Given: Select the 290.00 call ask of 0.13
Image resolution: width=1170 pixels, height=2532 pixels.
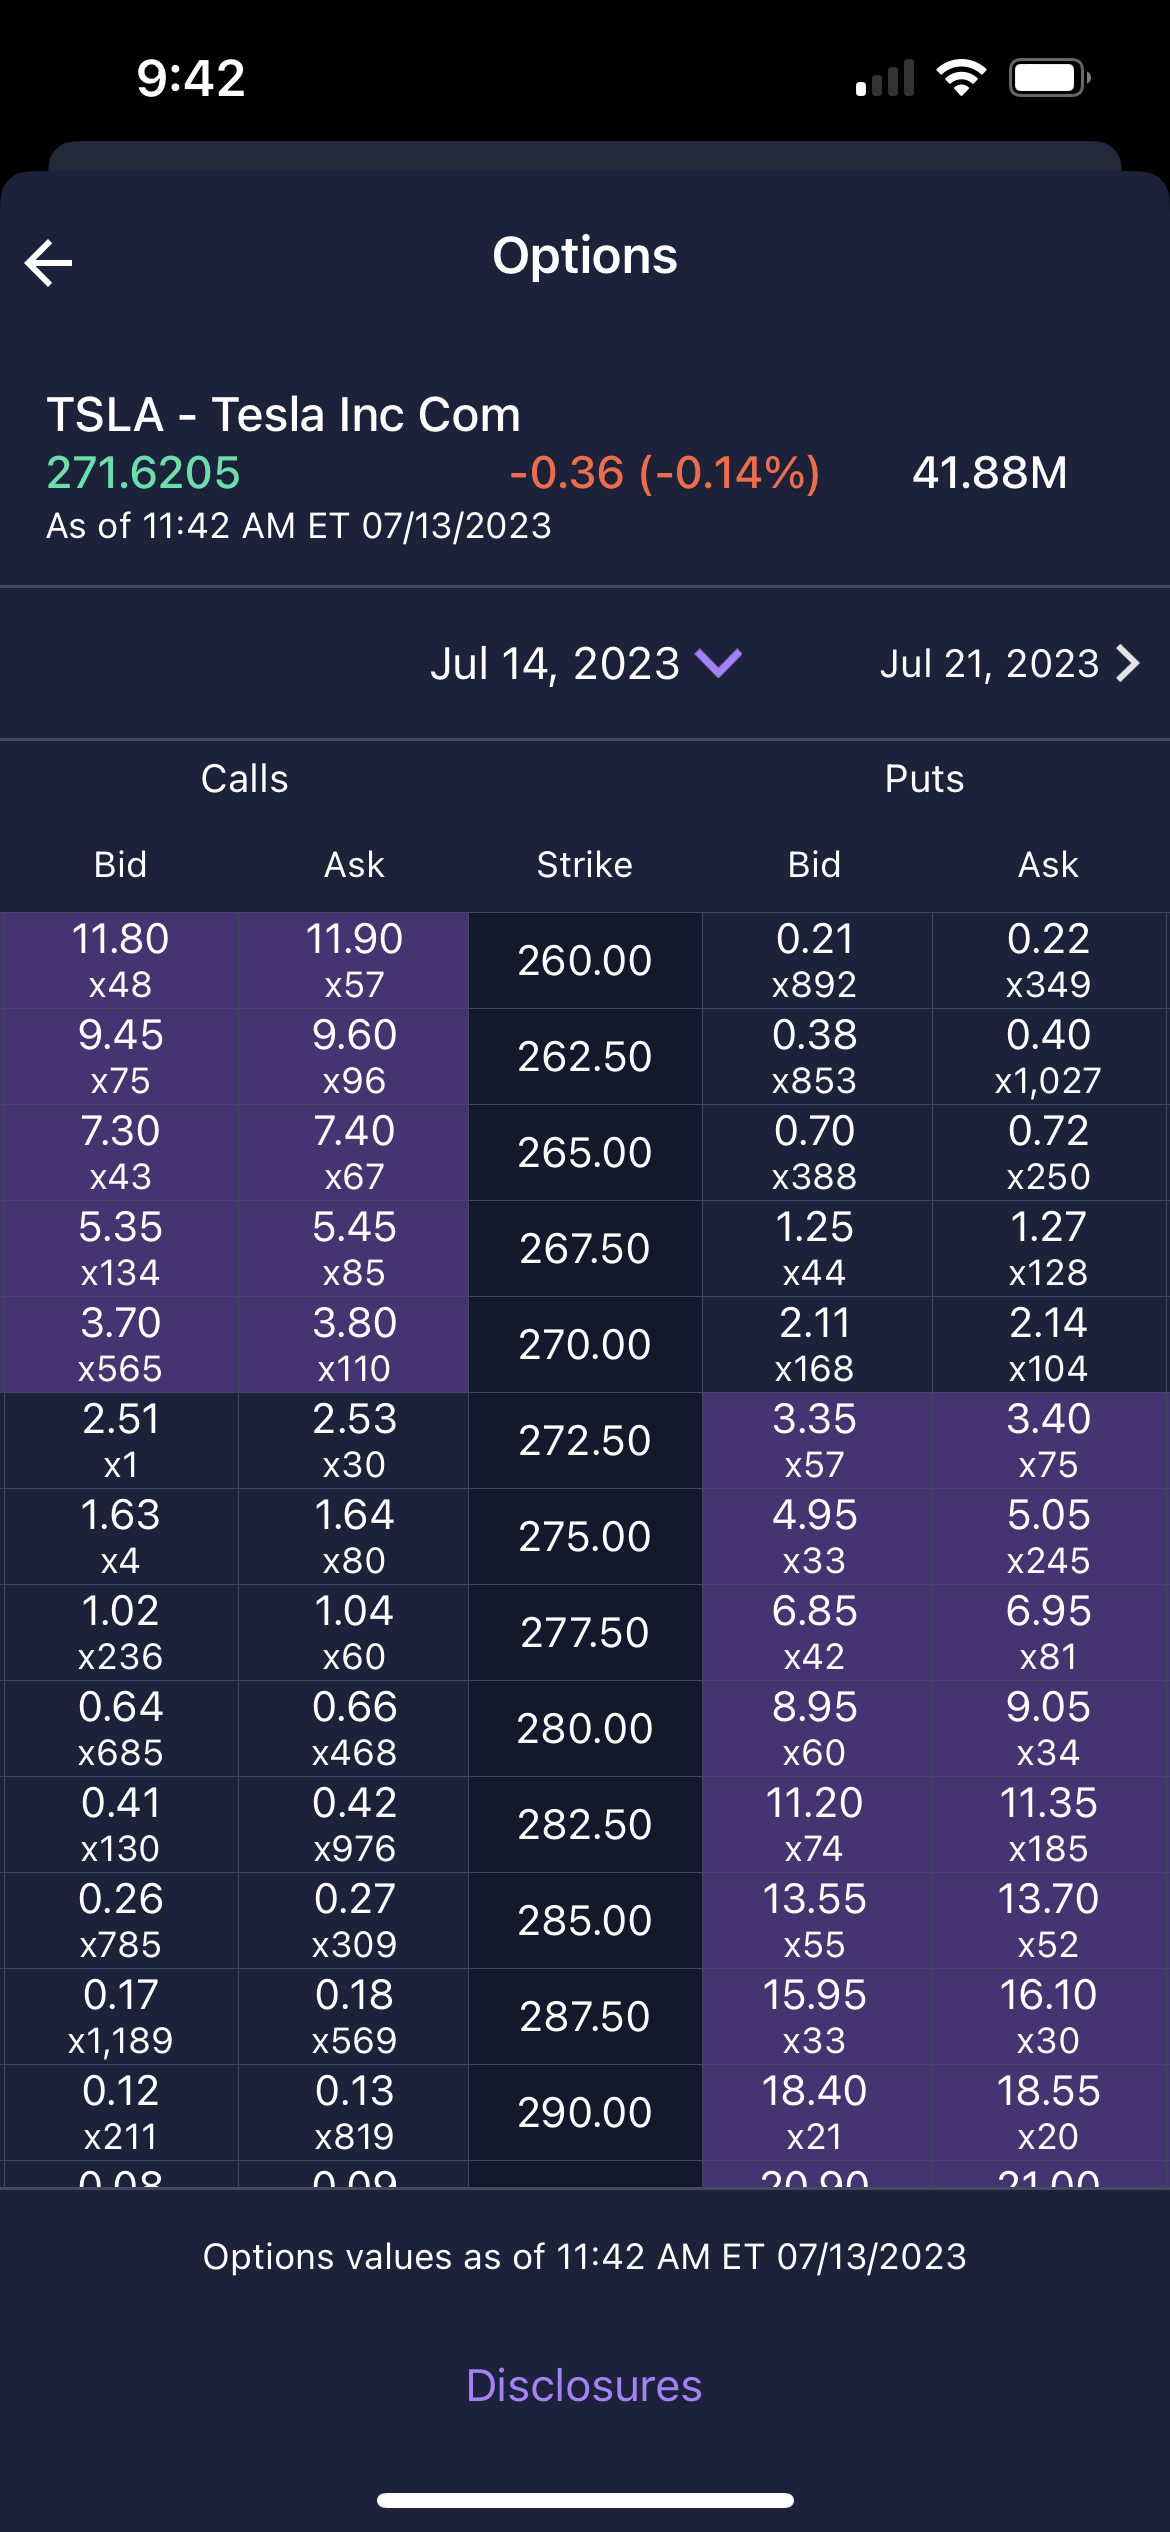Looking at the screenshot, I should (354, 2112).
